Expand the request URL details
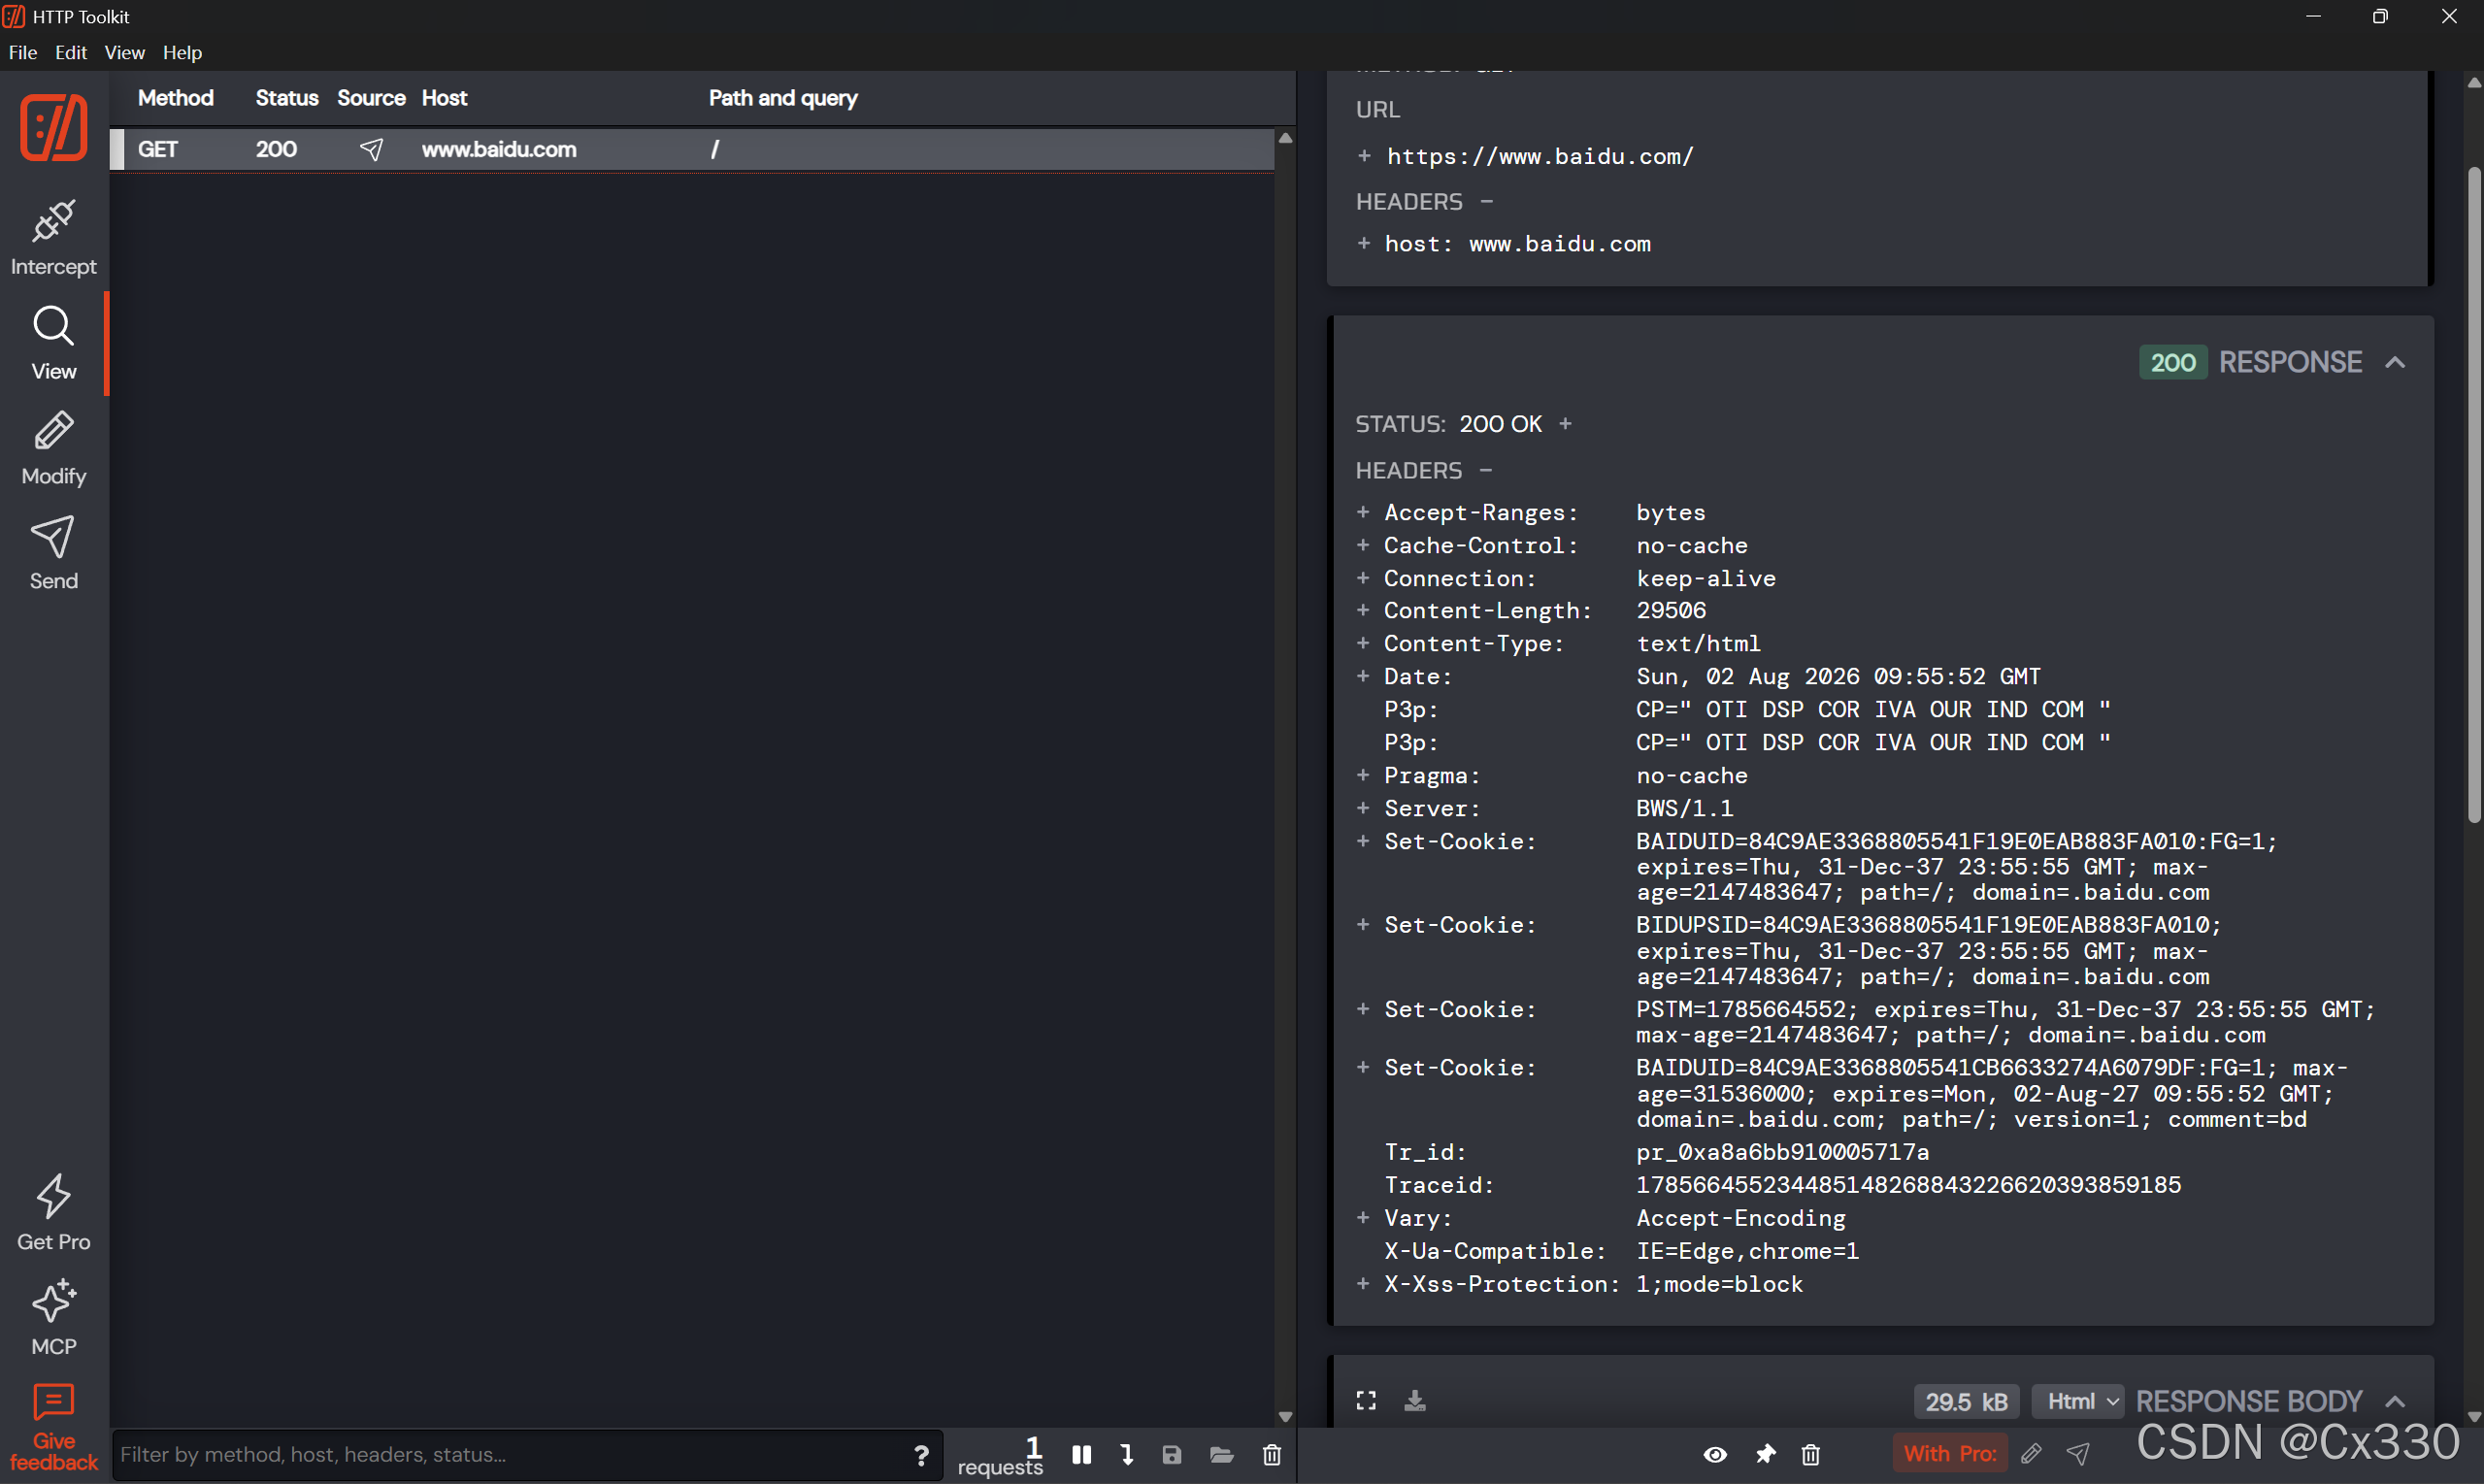 point(1364,156)
